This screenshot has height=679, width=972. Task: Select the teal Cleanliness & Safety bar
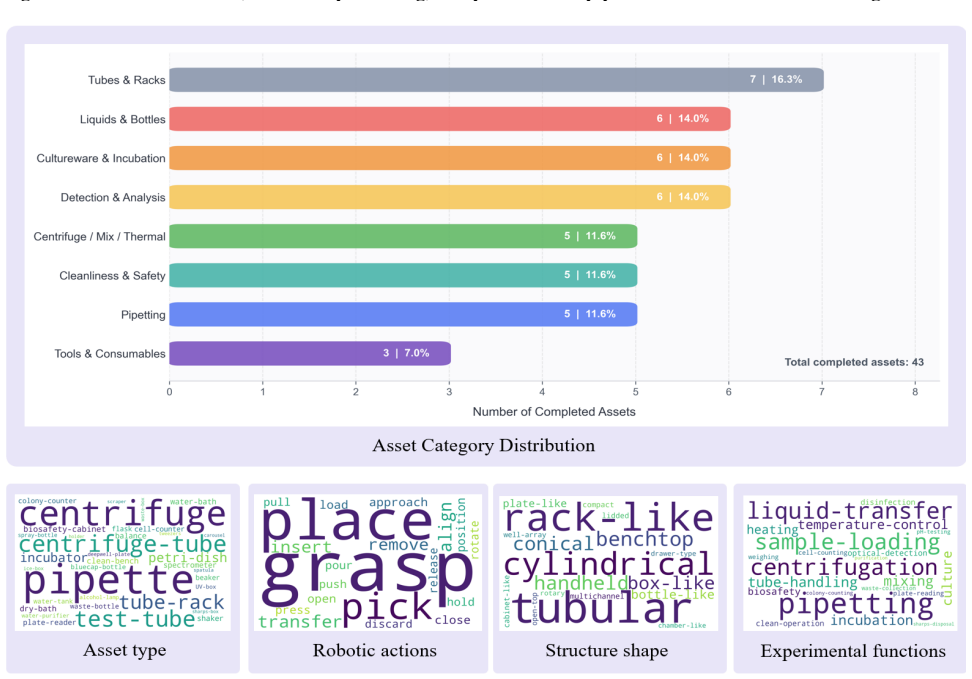click(404, 275)
